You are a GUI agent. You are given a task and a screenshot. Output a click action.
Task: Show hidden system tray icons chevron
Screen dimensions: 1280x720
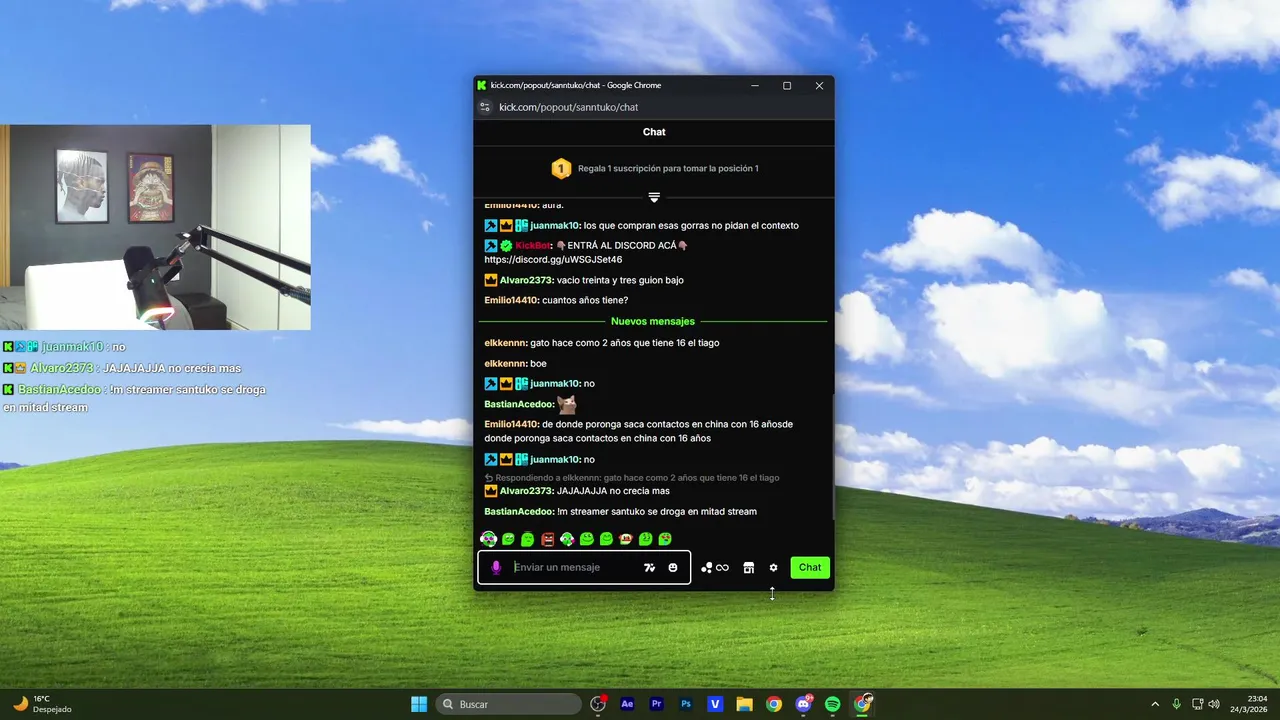coord(1155,704)
